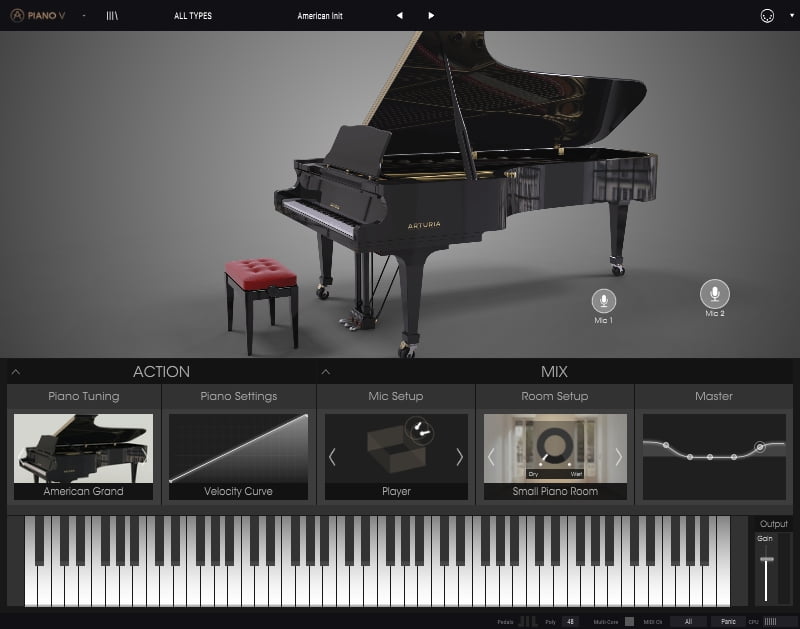The image size is (800, 629).
Task: Click the highlighted rightmost EQ band point
Action: (x=760, y=447)
